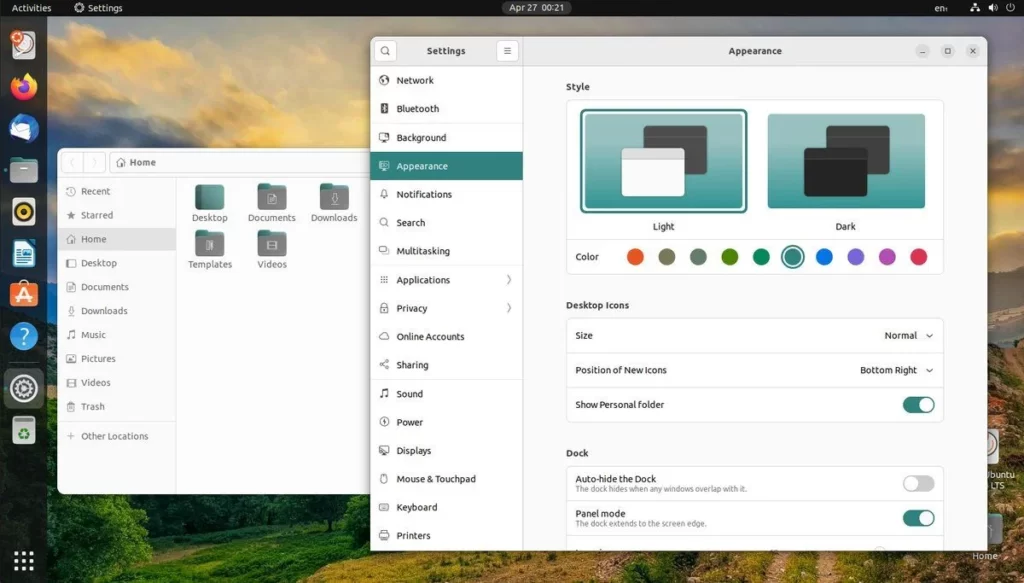Turn off Panel mode switch
This screenshot has height=583, width=1024.
(918, 518)
